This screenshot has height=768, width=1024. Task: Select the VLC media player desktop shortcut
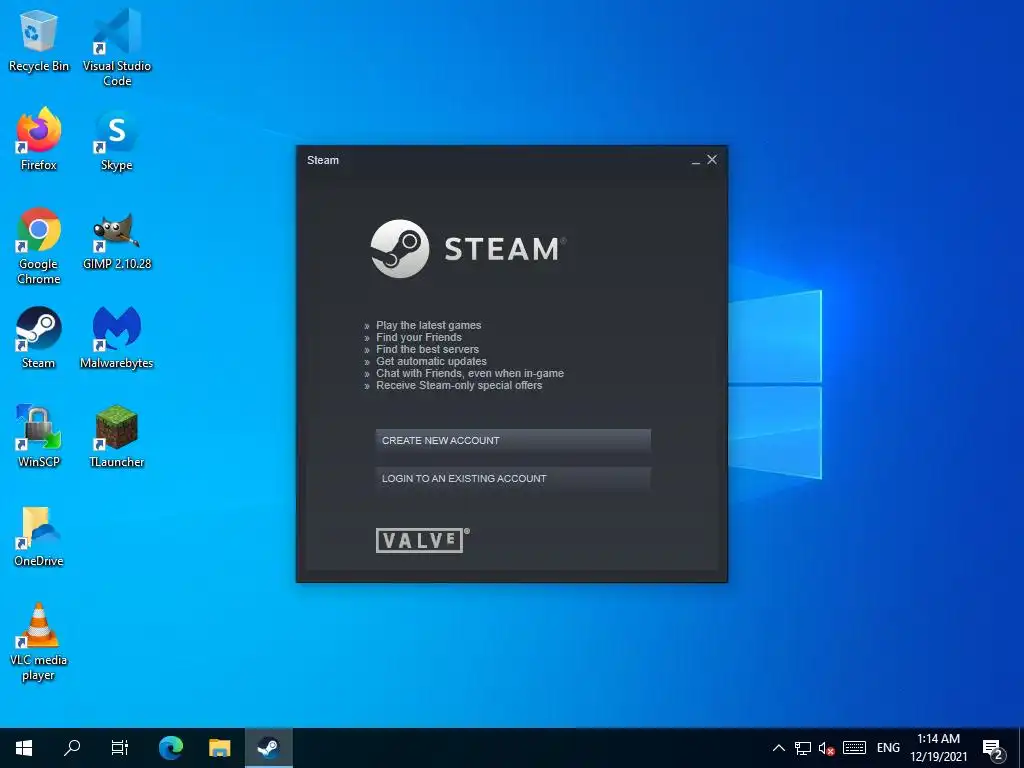[x=39, y=641]
